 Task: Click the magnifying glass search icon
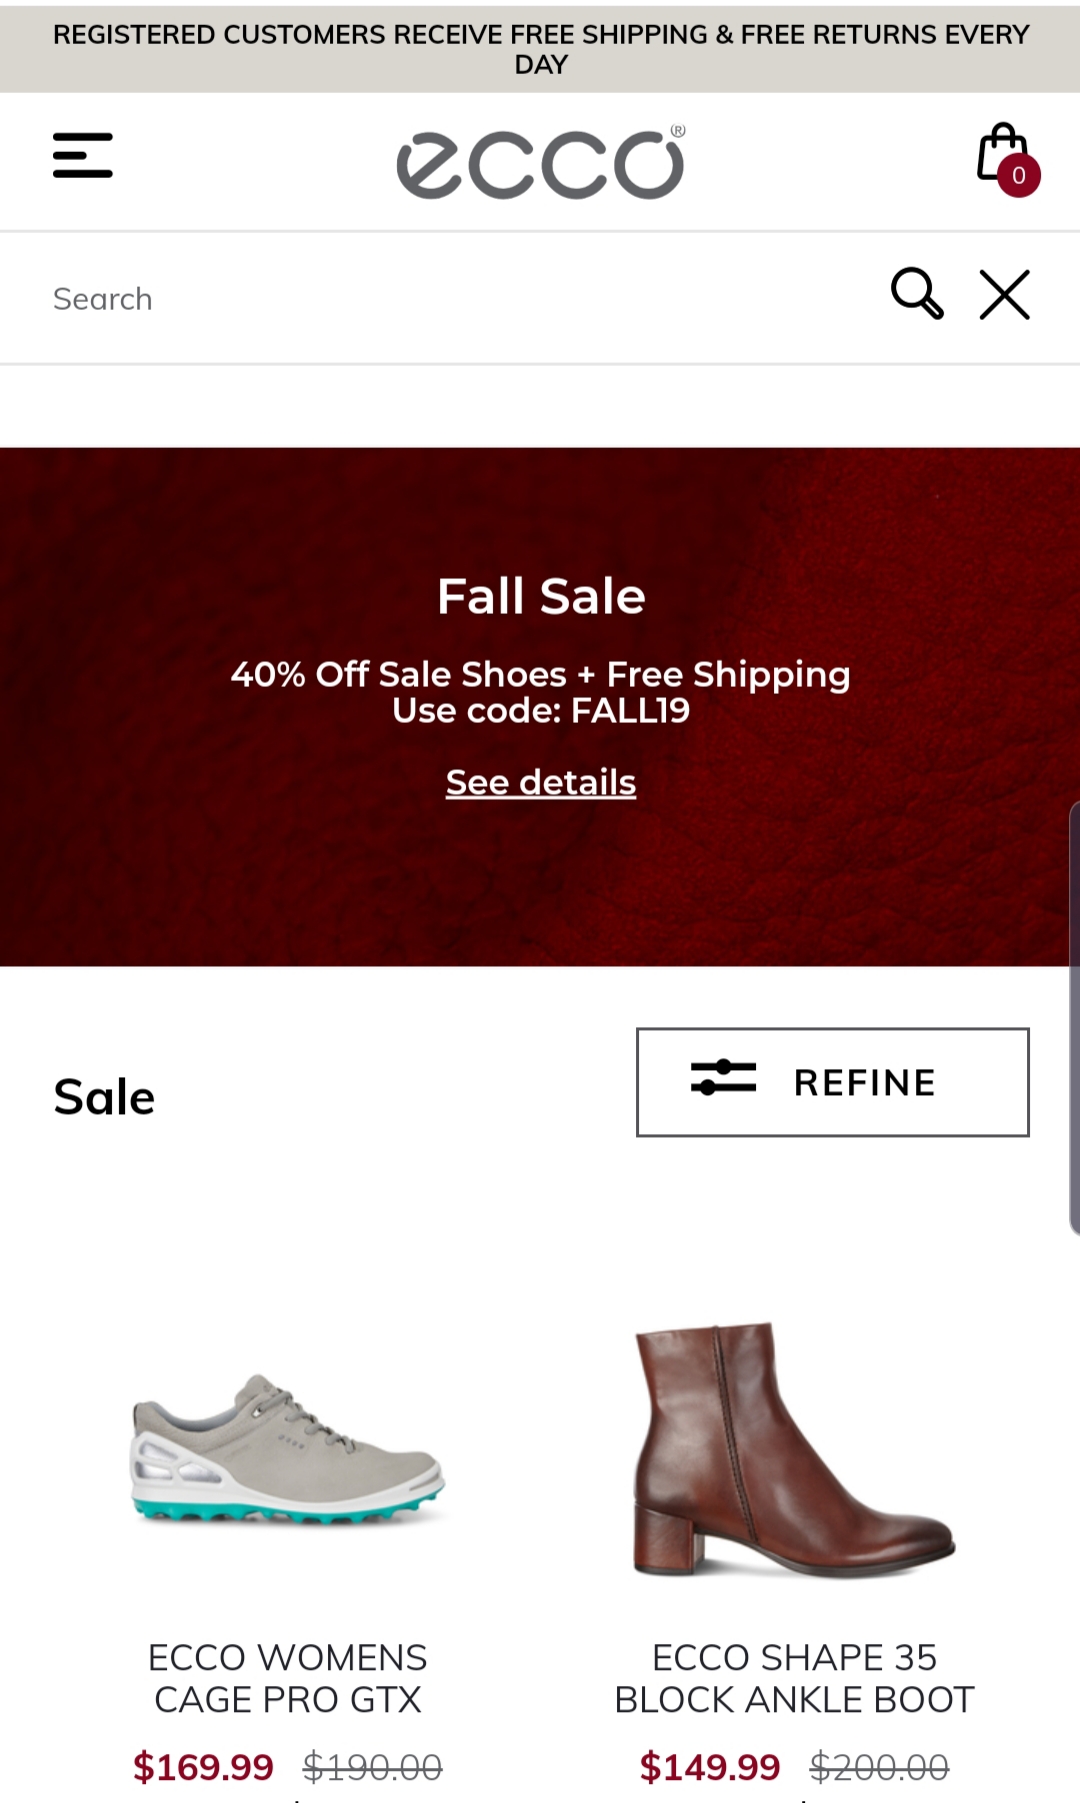click(x=917, y=294)
